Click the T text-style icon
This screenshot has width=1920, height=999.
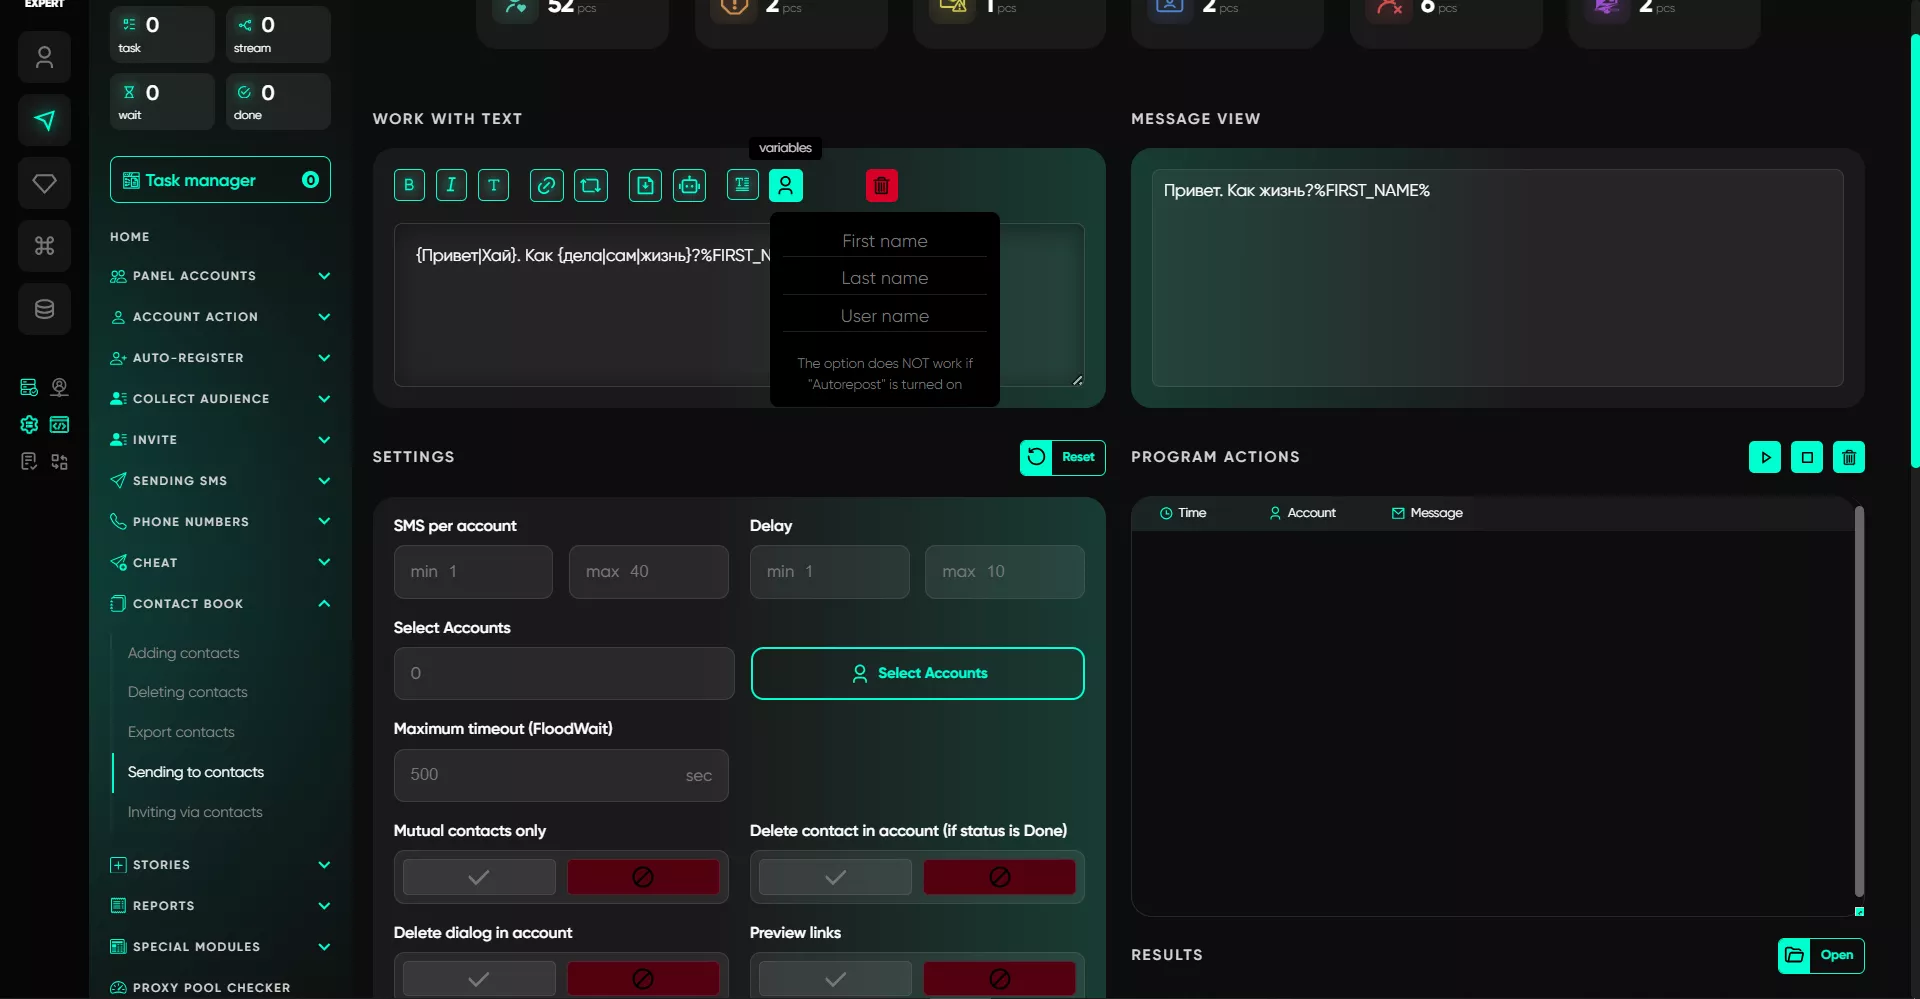pyautogui.click(x=493, y=185)
